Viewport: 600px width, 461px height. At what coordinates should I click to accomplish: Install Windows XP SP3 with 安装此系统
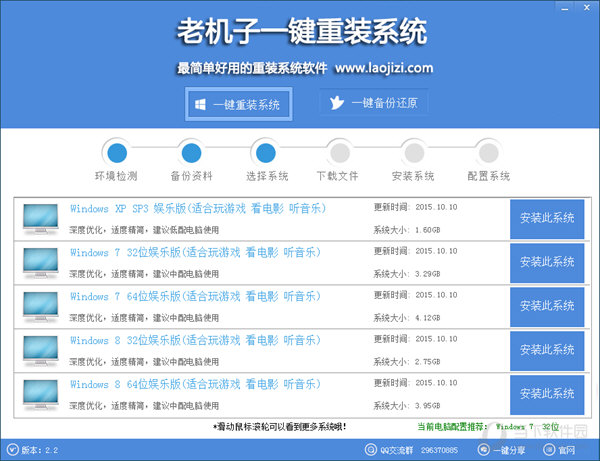(547, 219)
